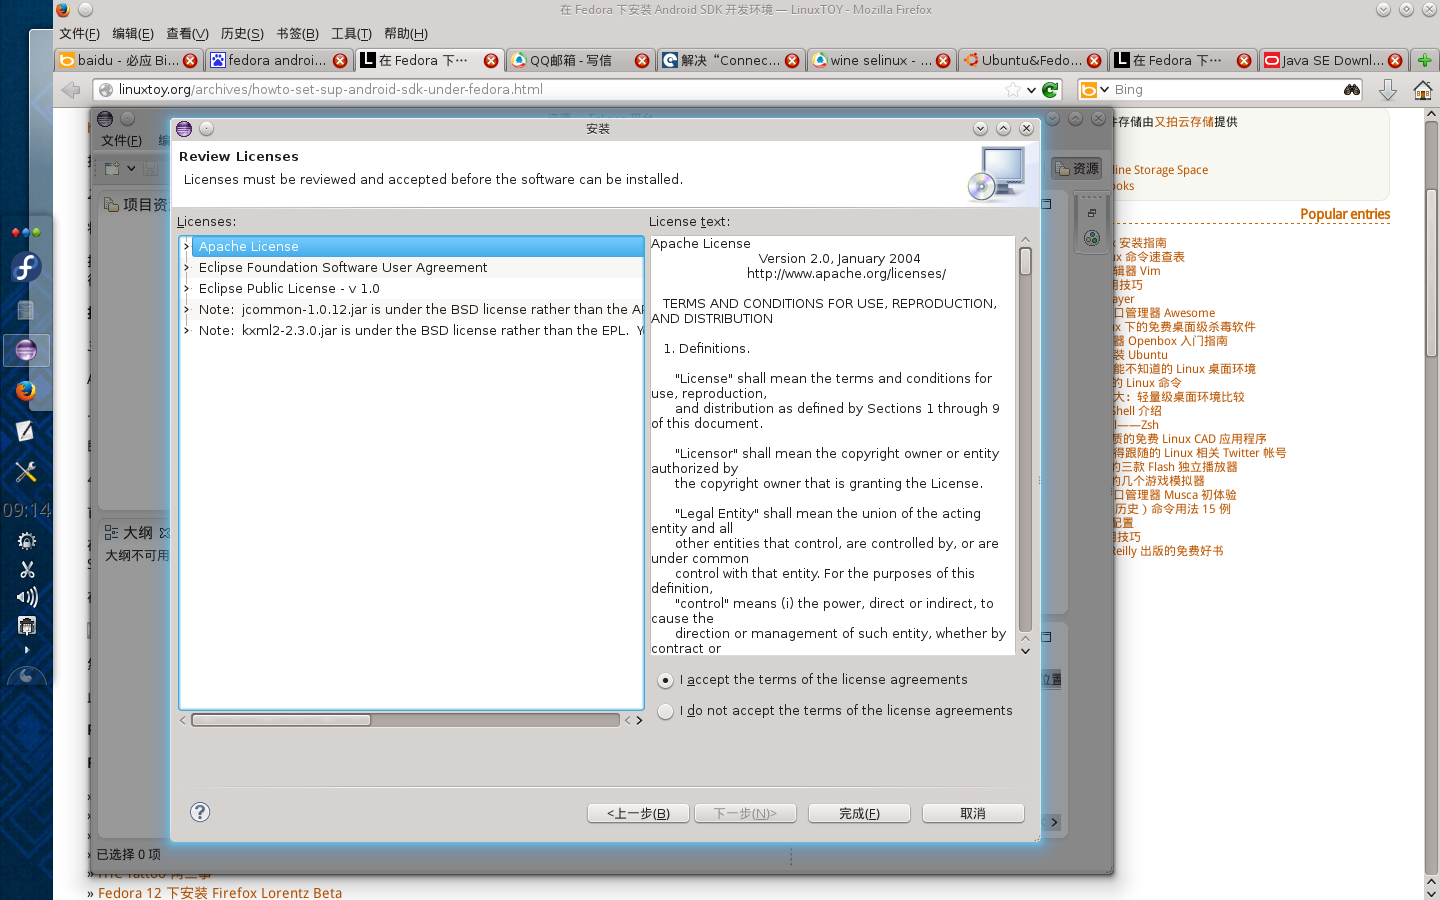Expand Eclipse Public License v 1.0

(186, 288)
